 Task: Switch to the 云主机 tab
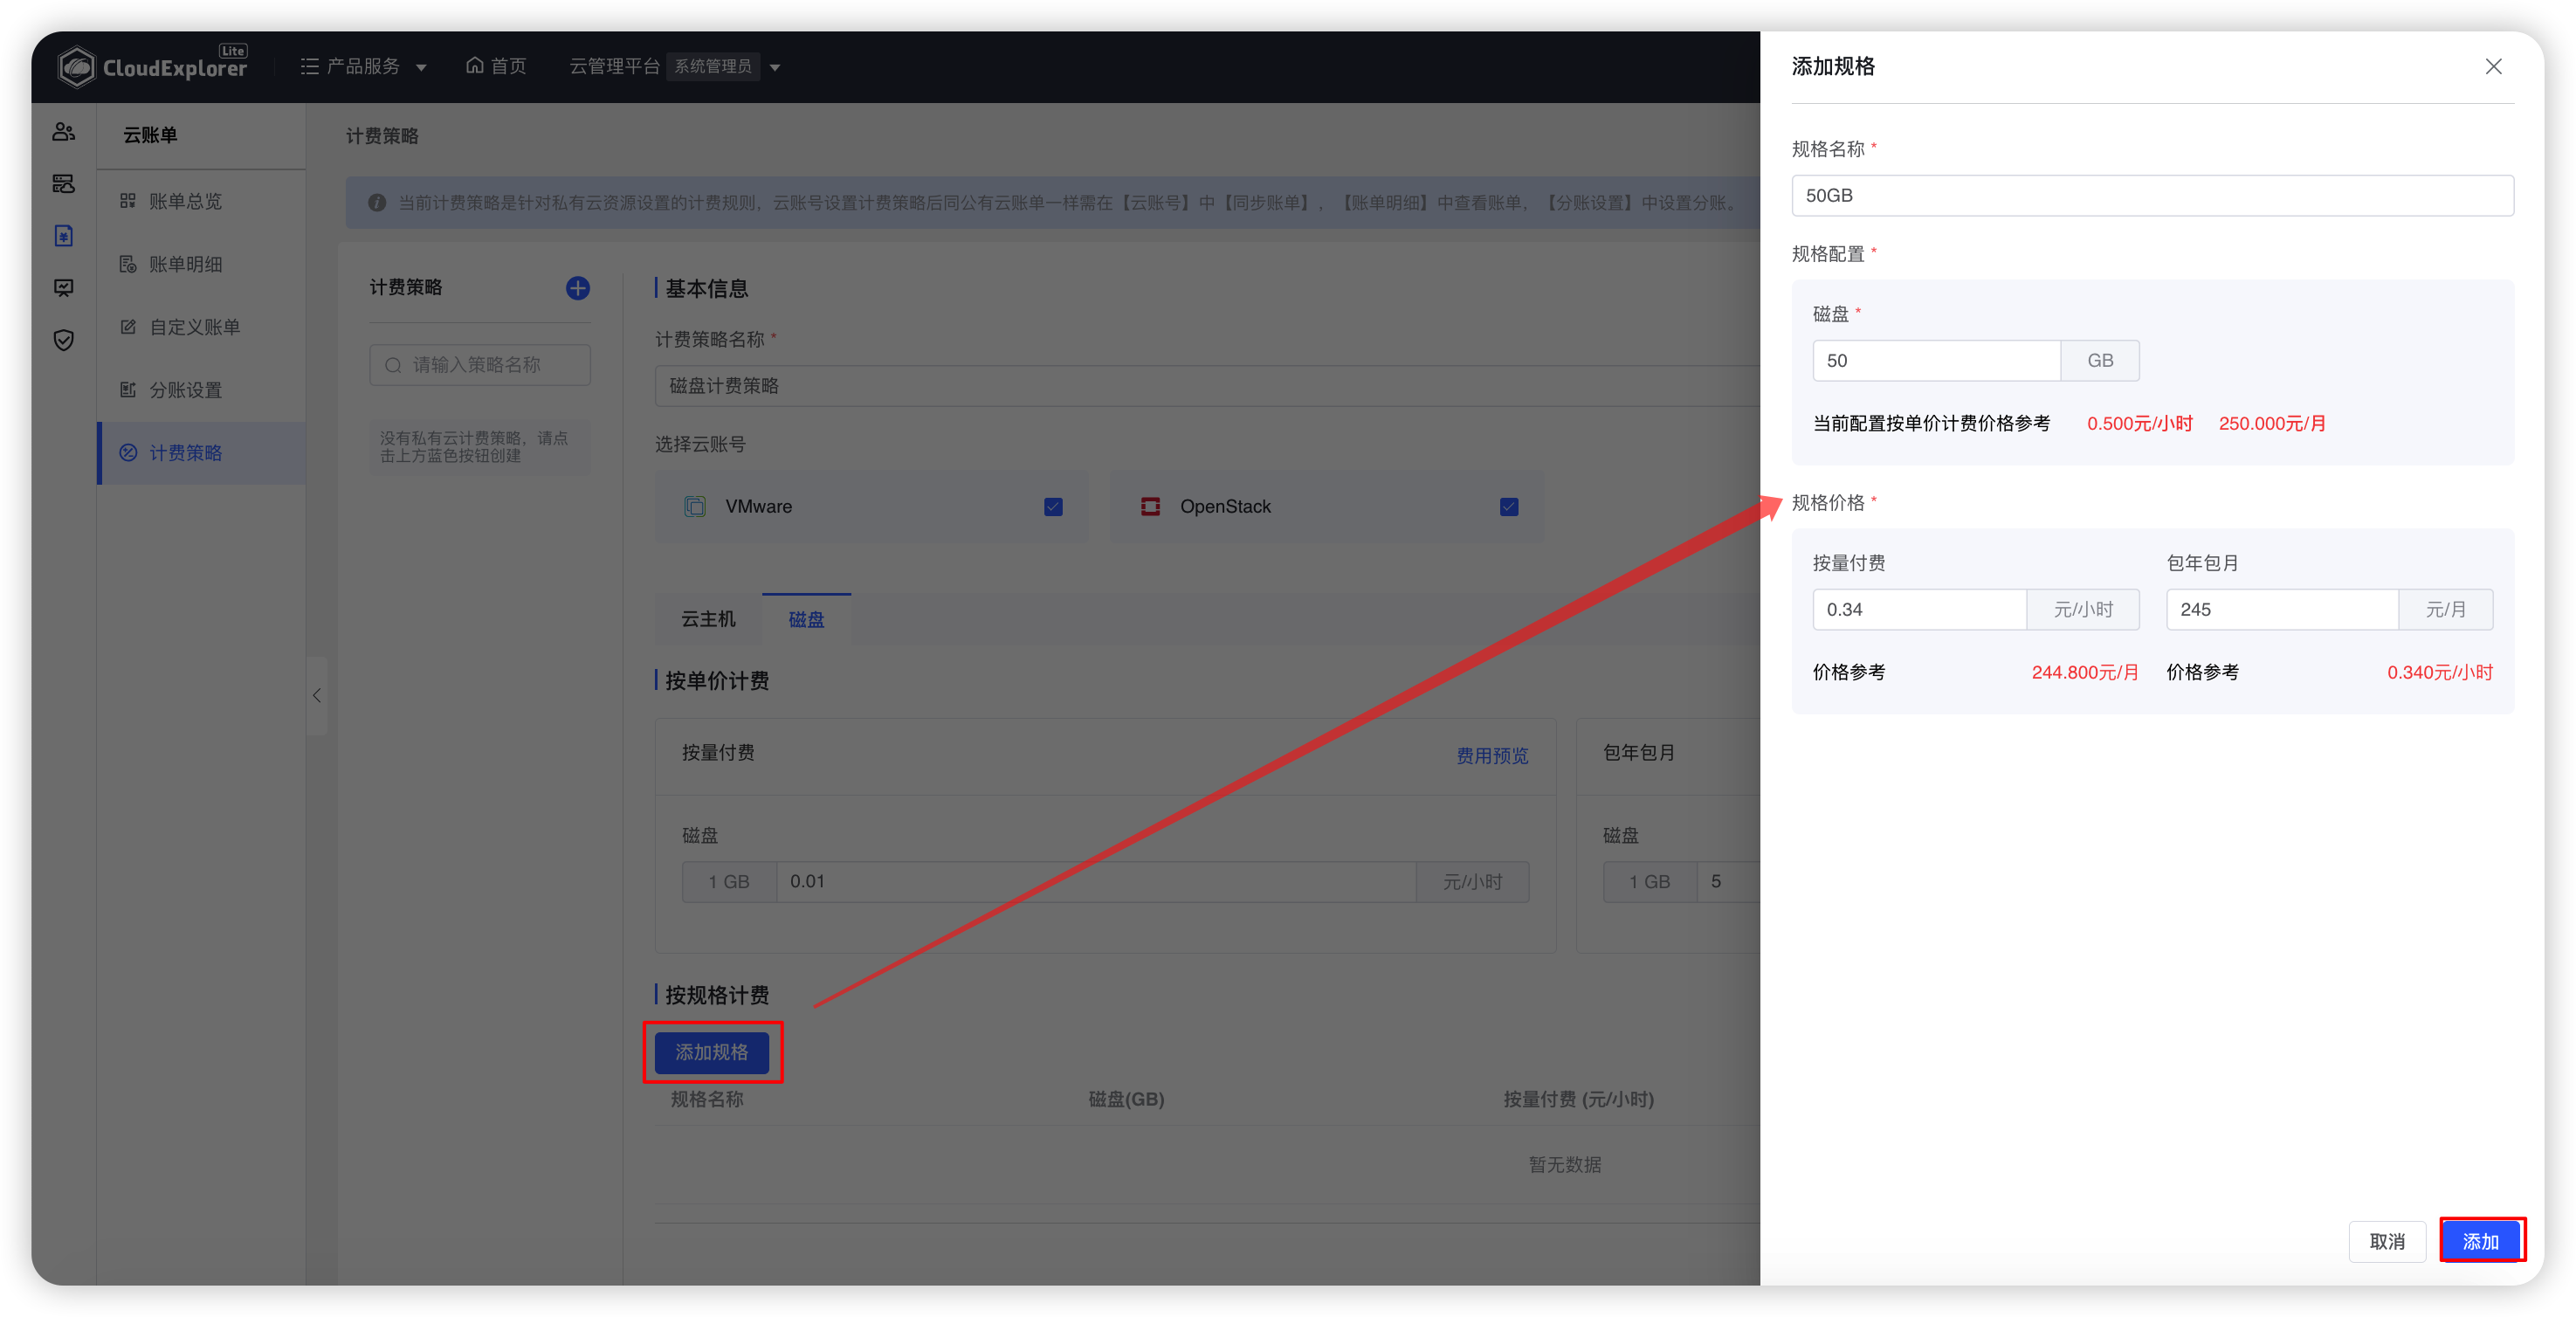(x=708, y=619)
